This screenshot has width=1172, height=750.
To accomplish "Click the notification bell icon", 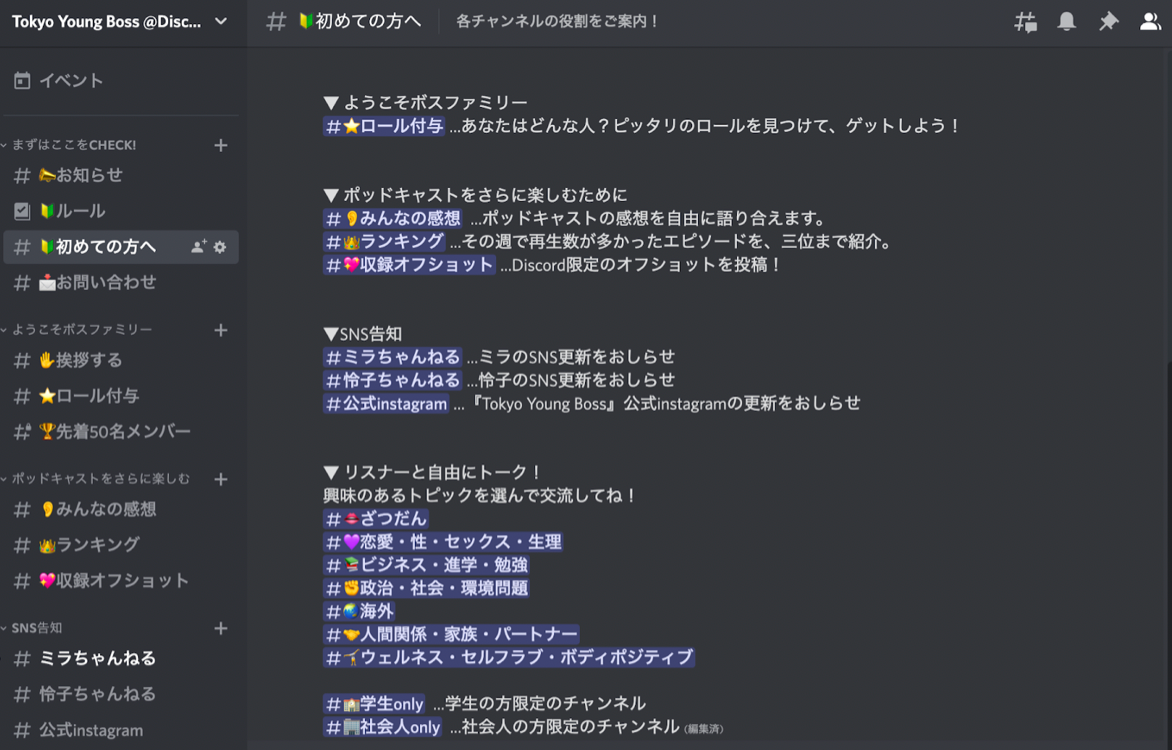I will coord(1067,22).
